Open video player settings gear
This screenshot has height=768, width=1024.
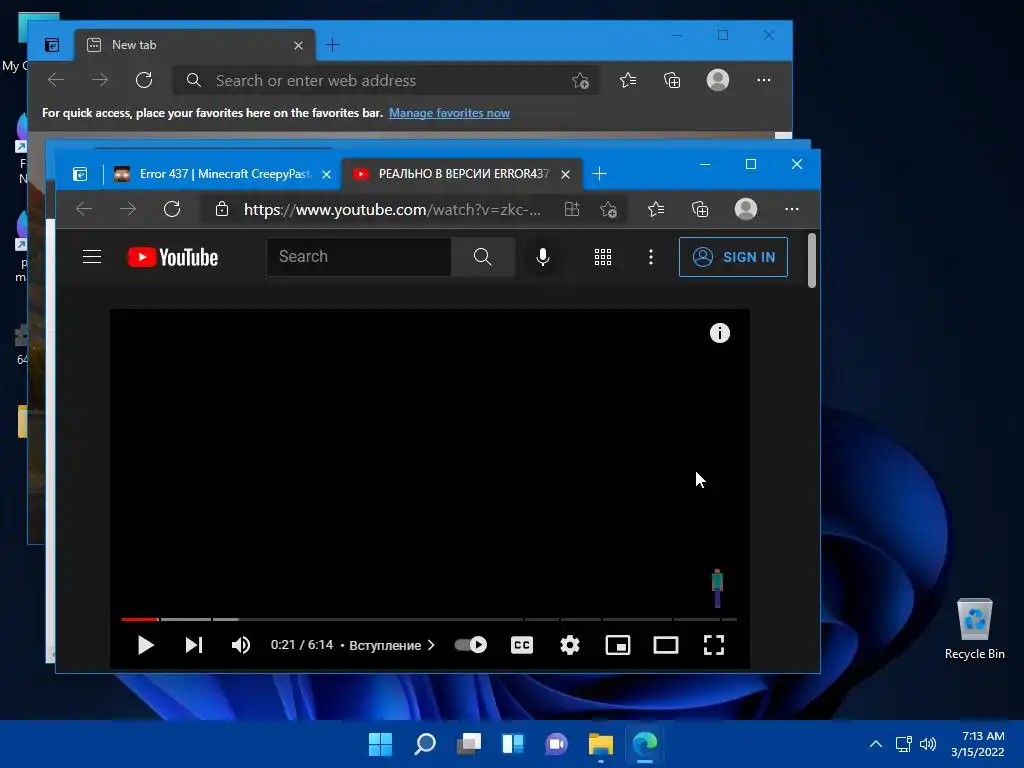click(570, 645)
